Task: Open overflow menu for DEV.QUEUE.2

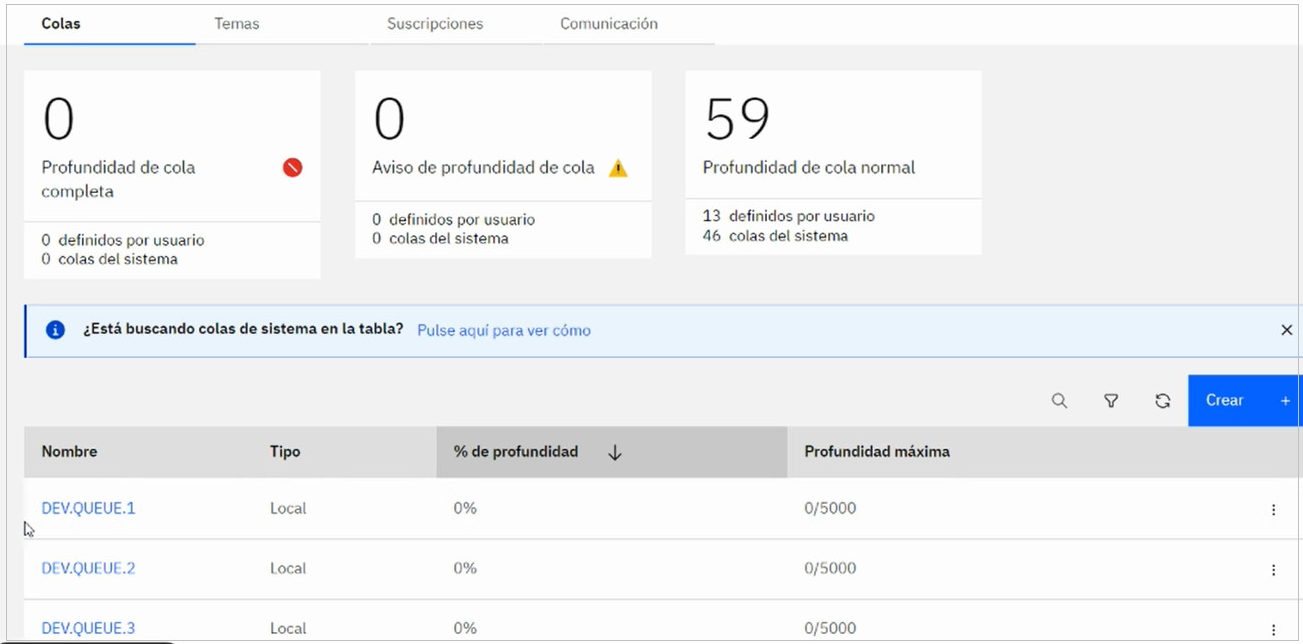Action: point(1273,570)
